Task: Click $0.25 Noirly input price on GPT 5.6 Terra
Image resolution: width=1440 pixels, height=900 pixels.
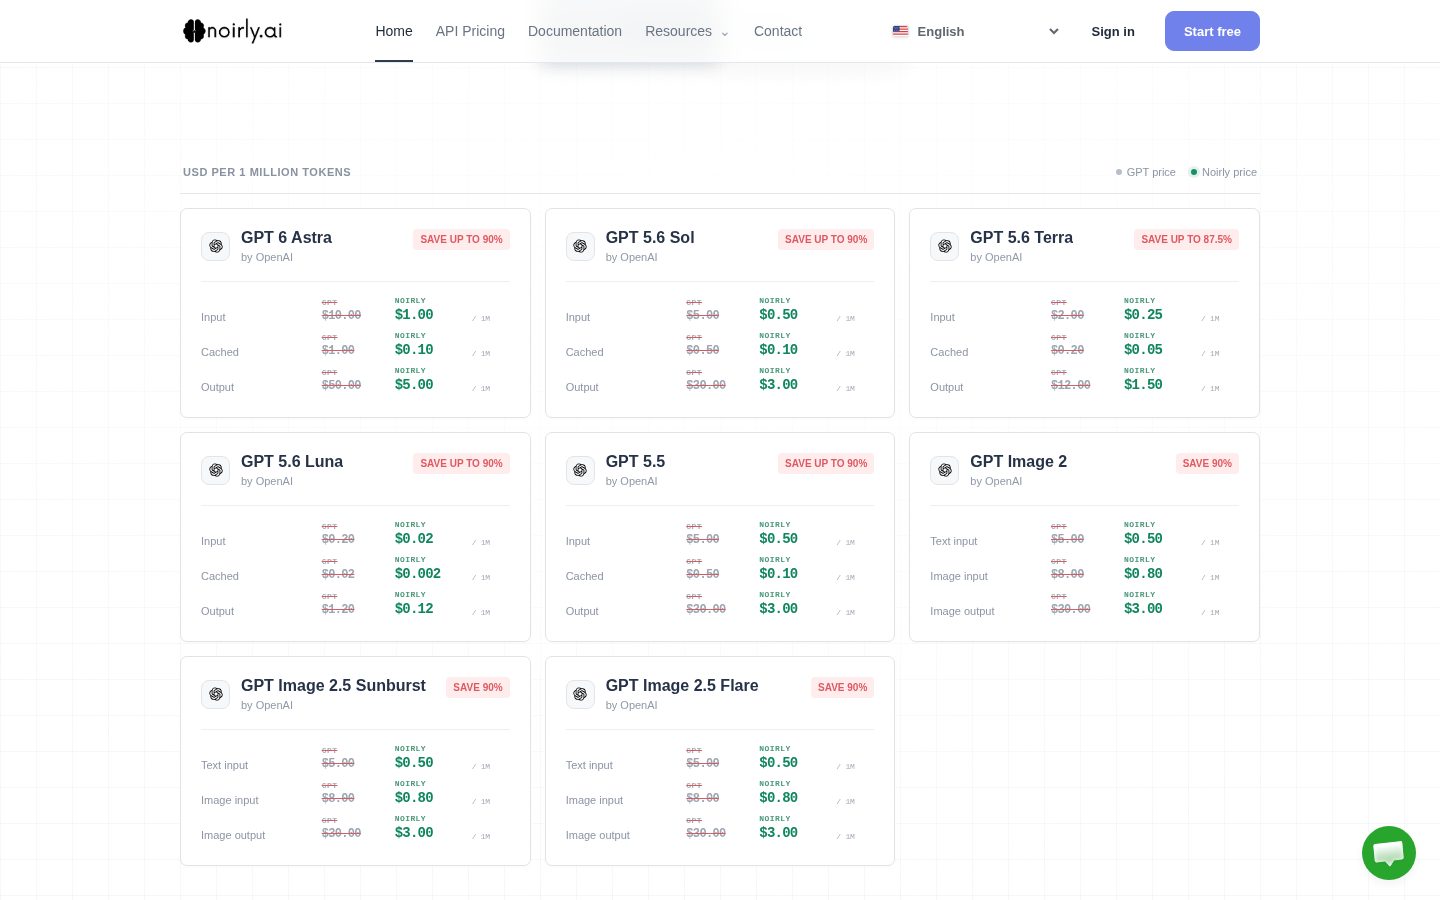Action: coord(1143,314)
